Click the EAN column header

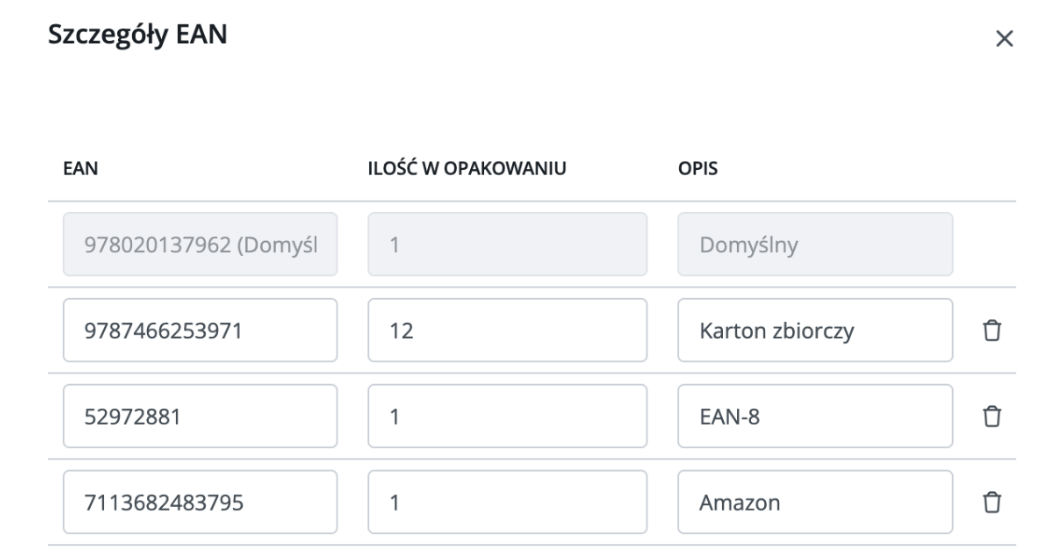click(81, 168)
